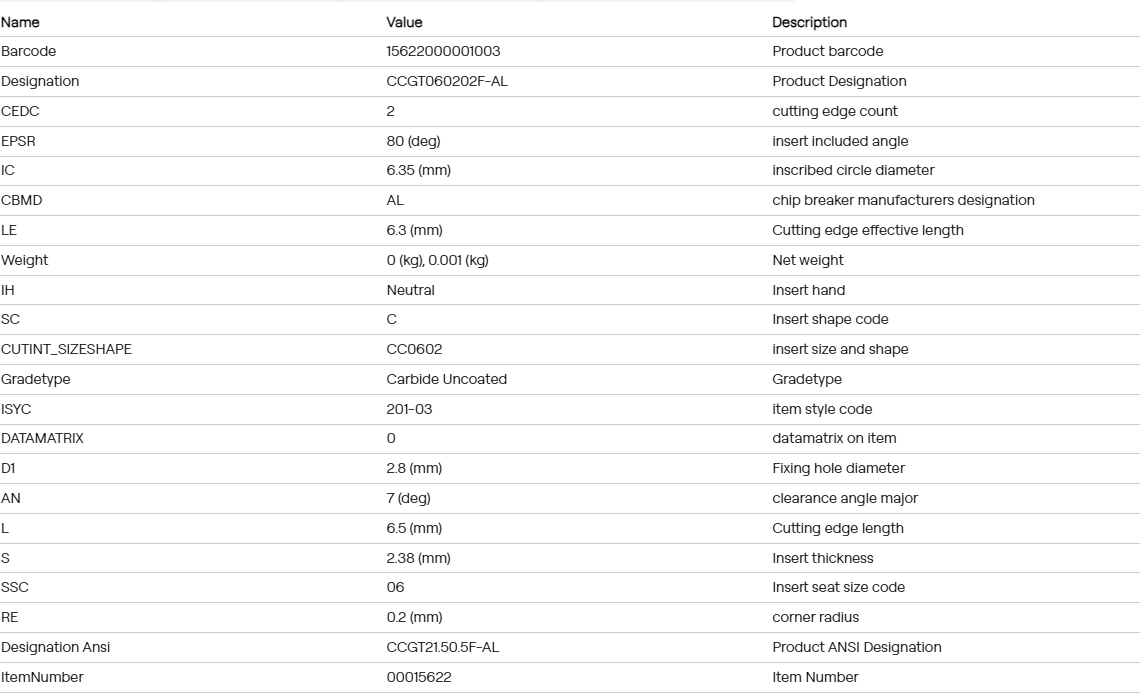Screen dimensions: 1140x695
Task: Click the Value column header
Action: [x=404, y=23]
